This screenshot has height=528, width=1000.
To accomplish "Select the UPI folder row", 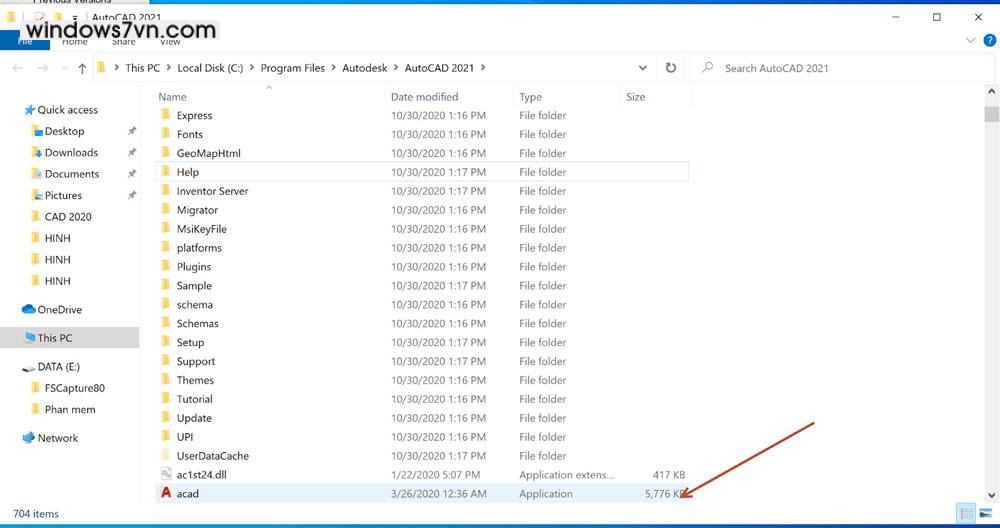I will (422, 437).
